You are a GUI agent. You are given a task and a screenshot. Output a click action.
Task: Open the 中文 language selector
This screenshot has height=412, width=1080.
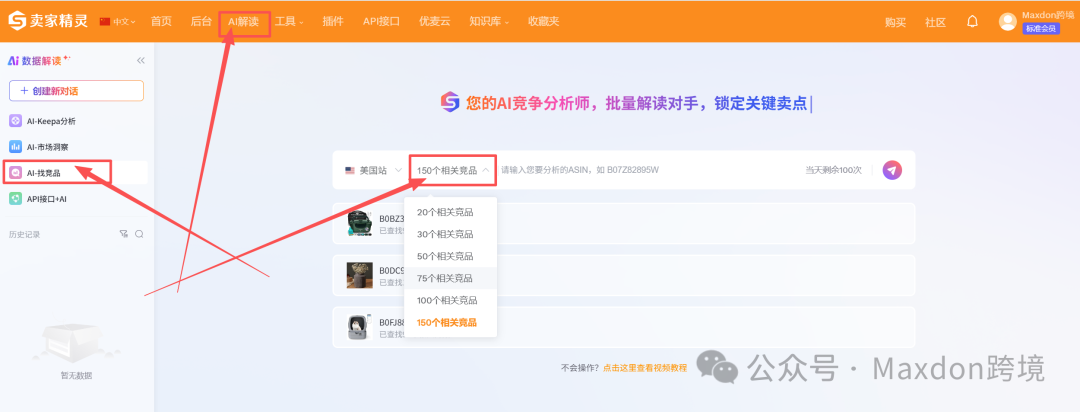(x=118, y=21)
